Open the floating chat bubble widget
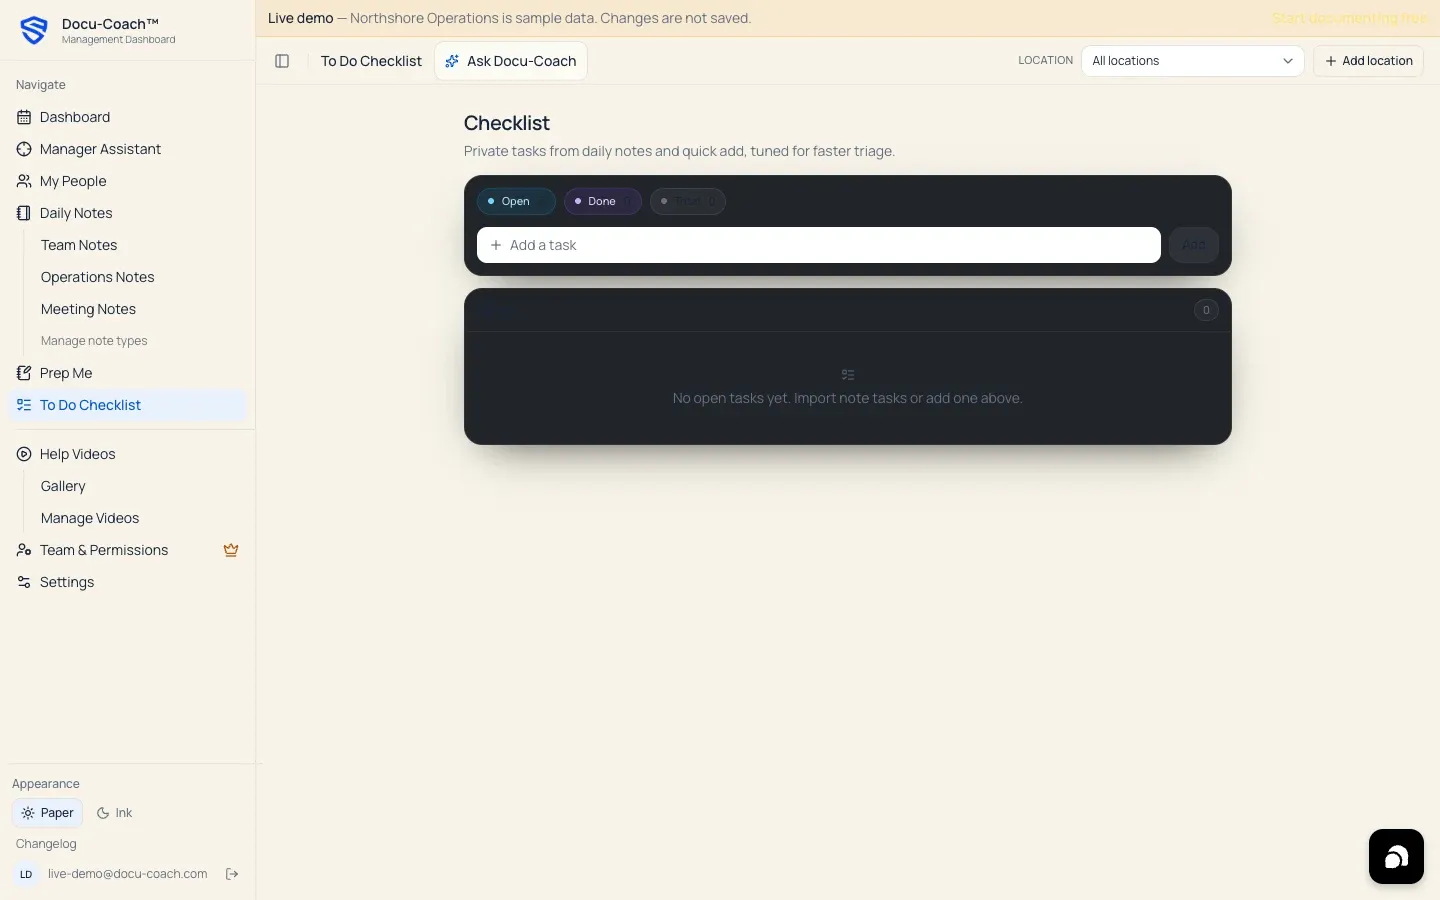The width and height of the screenshot is (1440, 900). click(1396, 857)
